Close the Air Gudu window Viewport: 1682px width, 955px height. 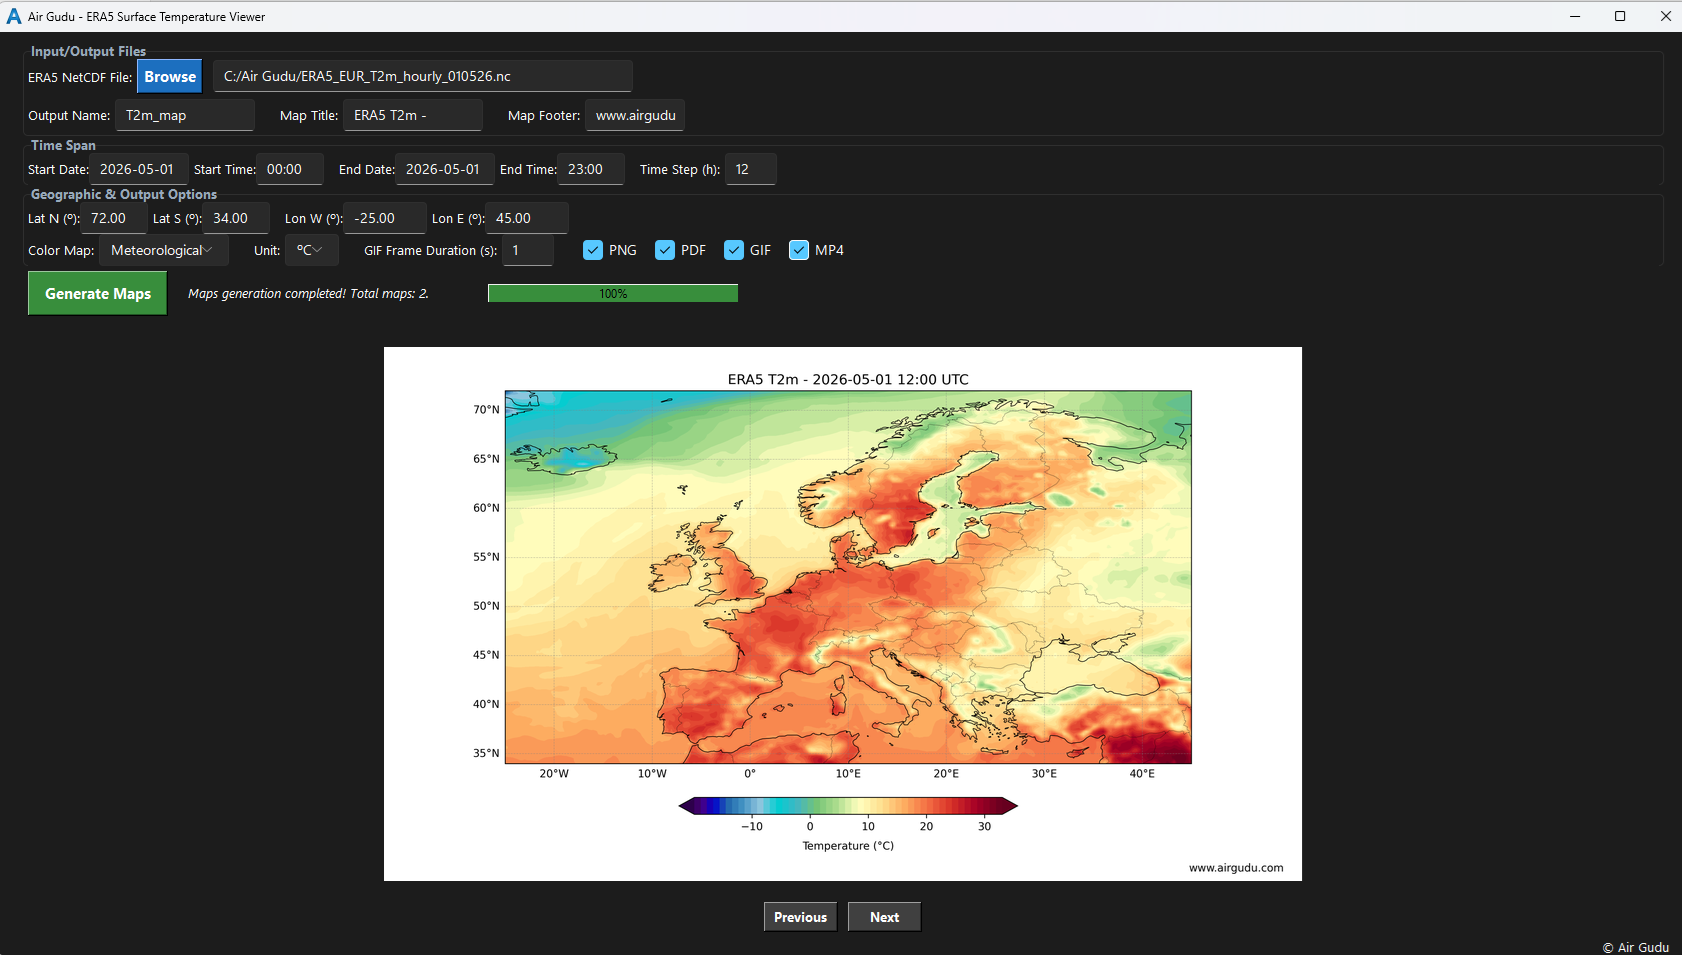pyautogui.click(x=1665, y=16)
